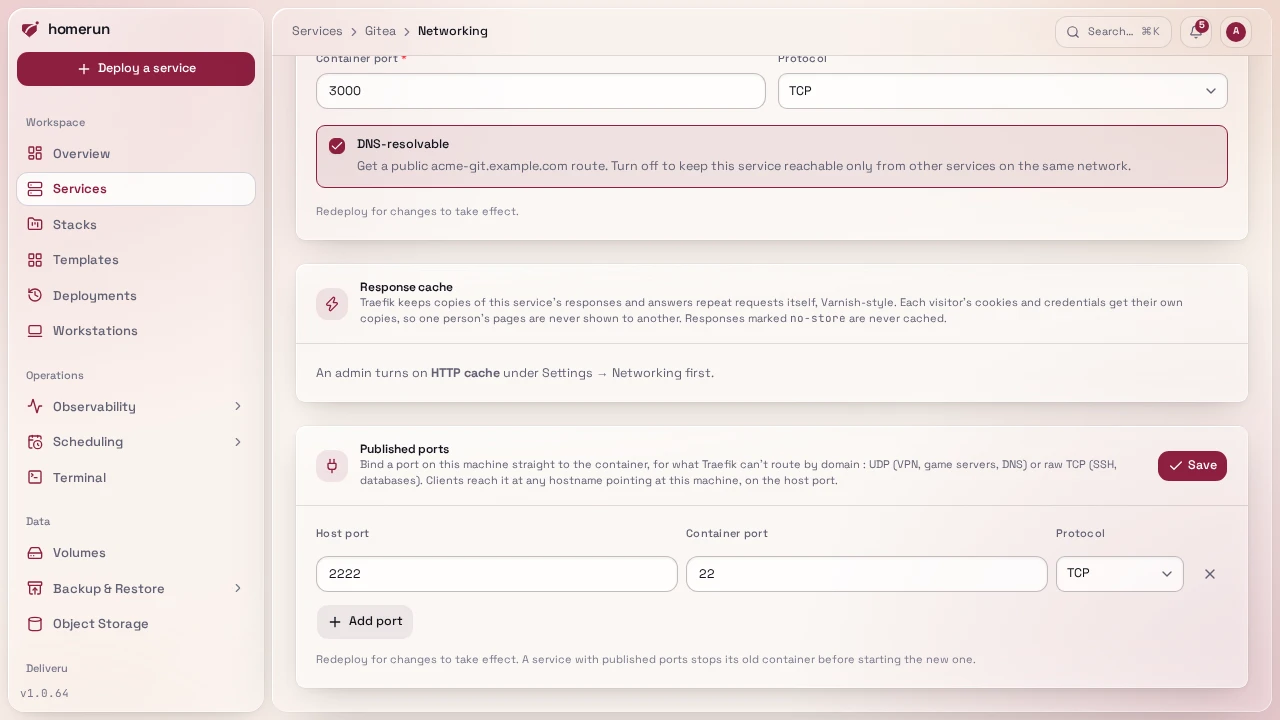
Task: Select Services in the sidebar
Action: 136,189
